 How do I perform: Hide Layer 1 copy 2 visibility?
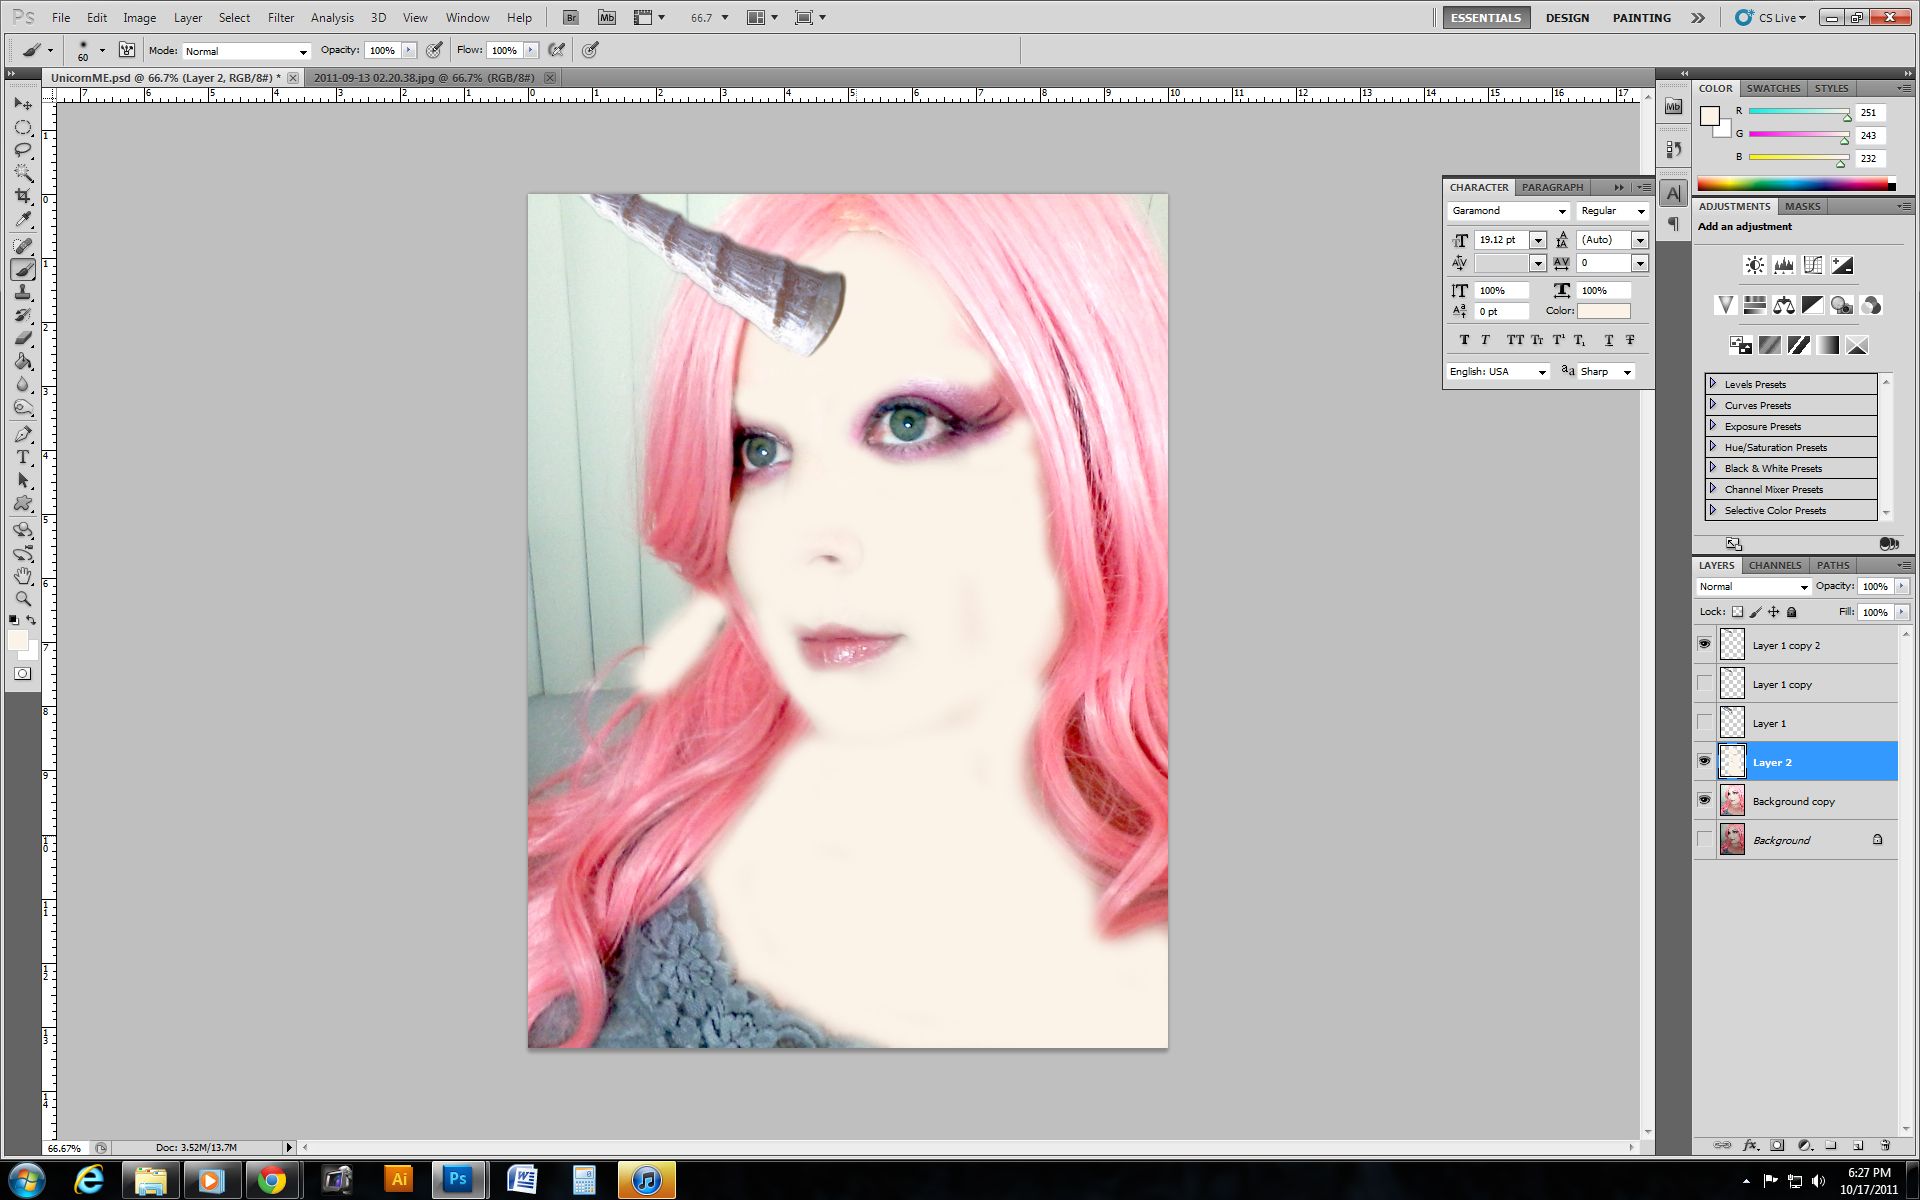[1704, 644]
